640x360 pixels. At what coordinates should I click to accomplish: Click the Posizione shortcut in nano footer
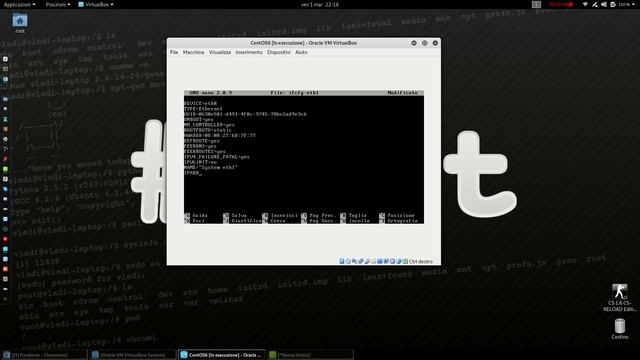(x=397, y=215)
